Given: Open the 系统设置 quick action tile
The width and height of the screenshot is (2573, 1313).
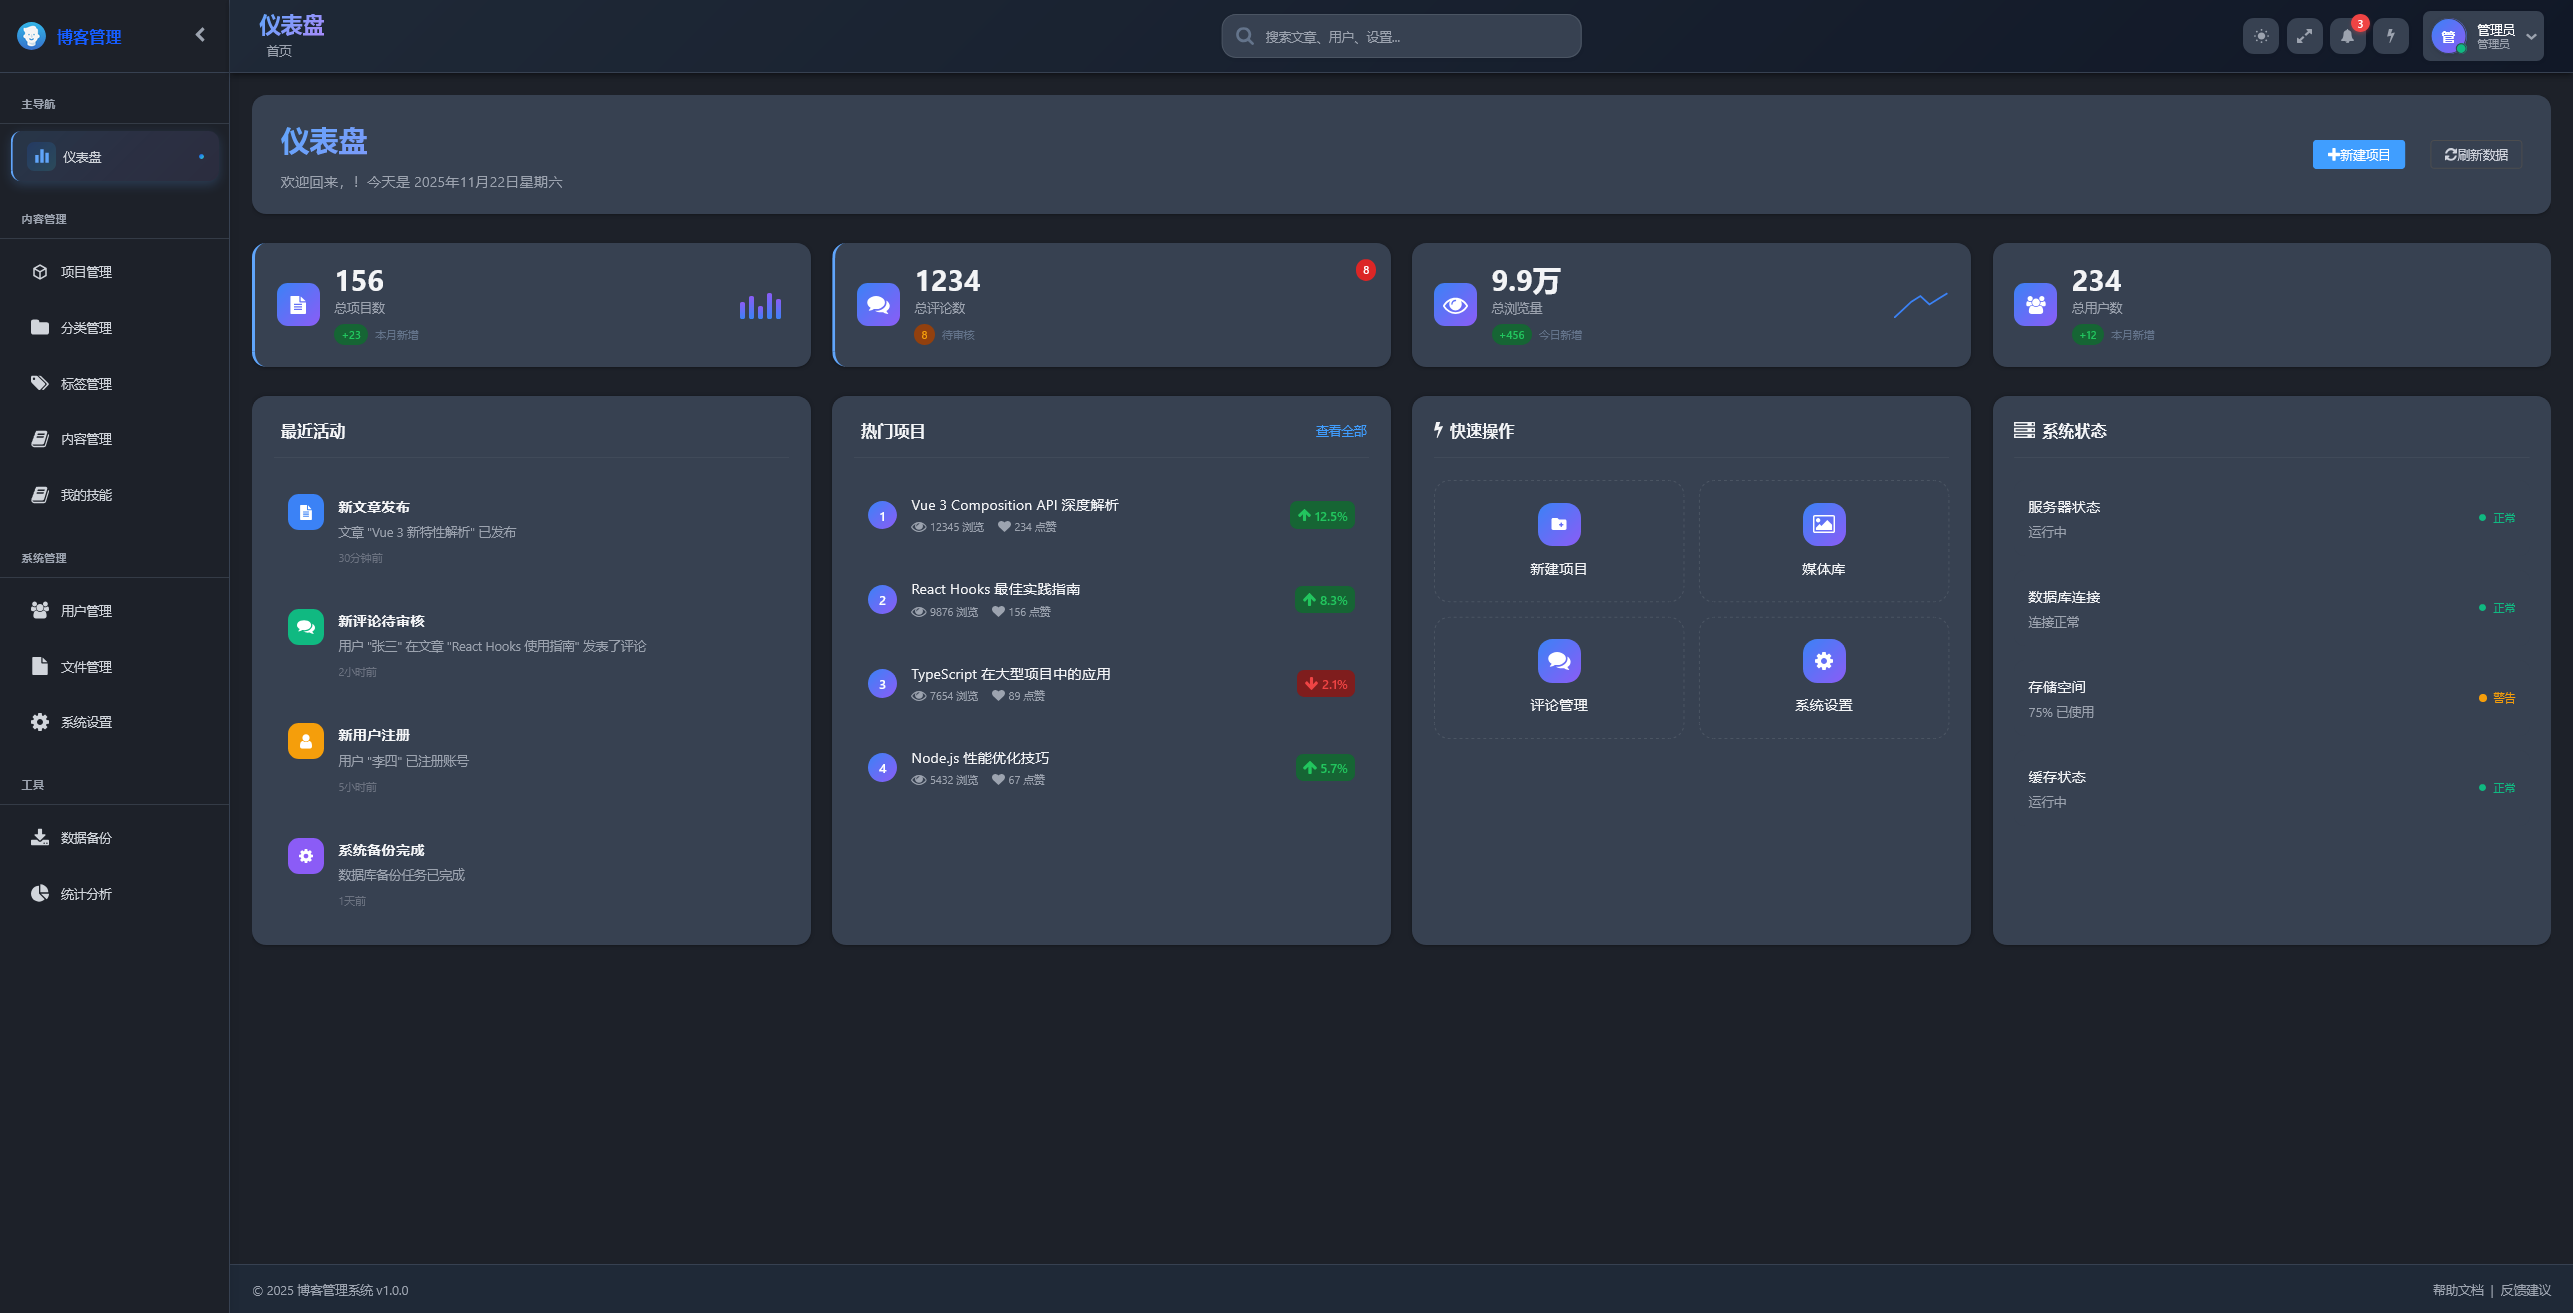Looking at the screenshot, I should (x=1823, y=677).
